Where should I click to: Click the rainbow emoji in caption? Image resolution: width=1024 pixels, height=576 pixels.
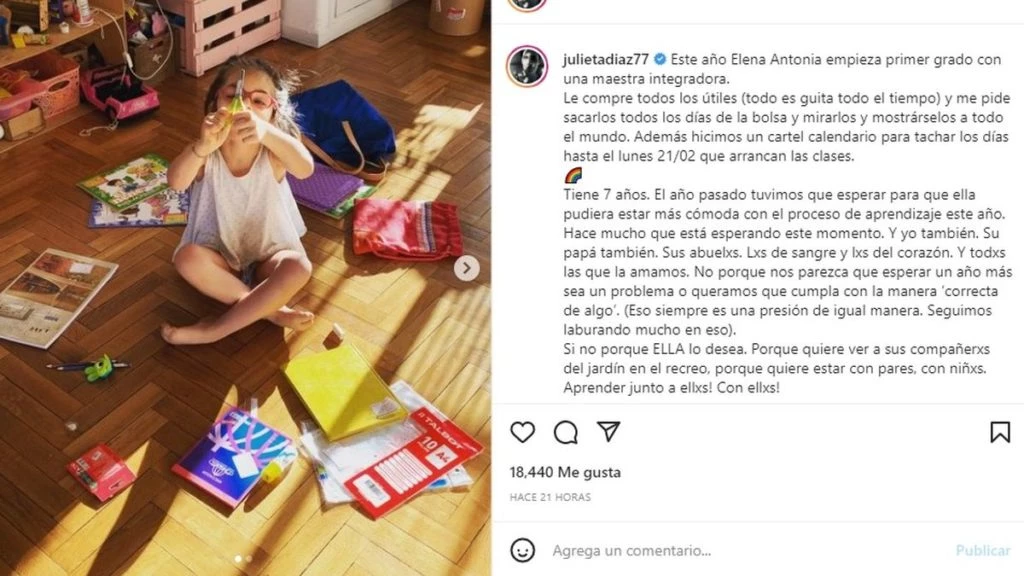coord(573,176)
